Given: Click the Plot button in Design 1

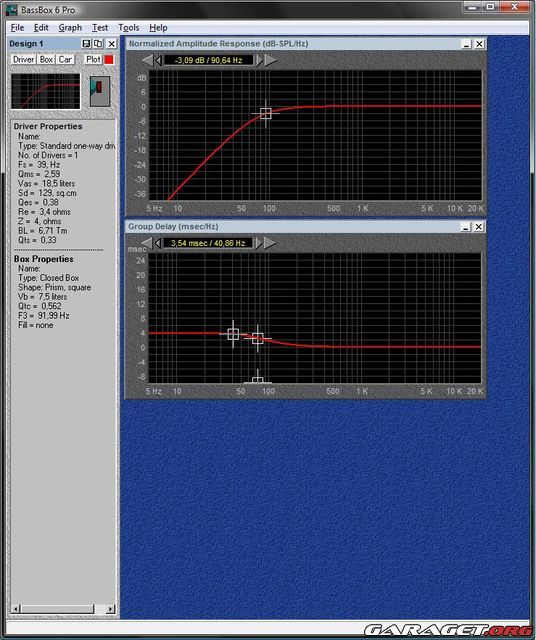Looking at the screenshot, I should click(x=93, y=60).
